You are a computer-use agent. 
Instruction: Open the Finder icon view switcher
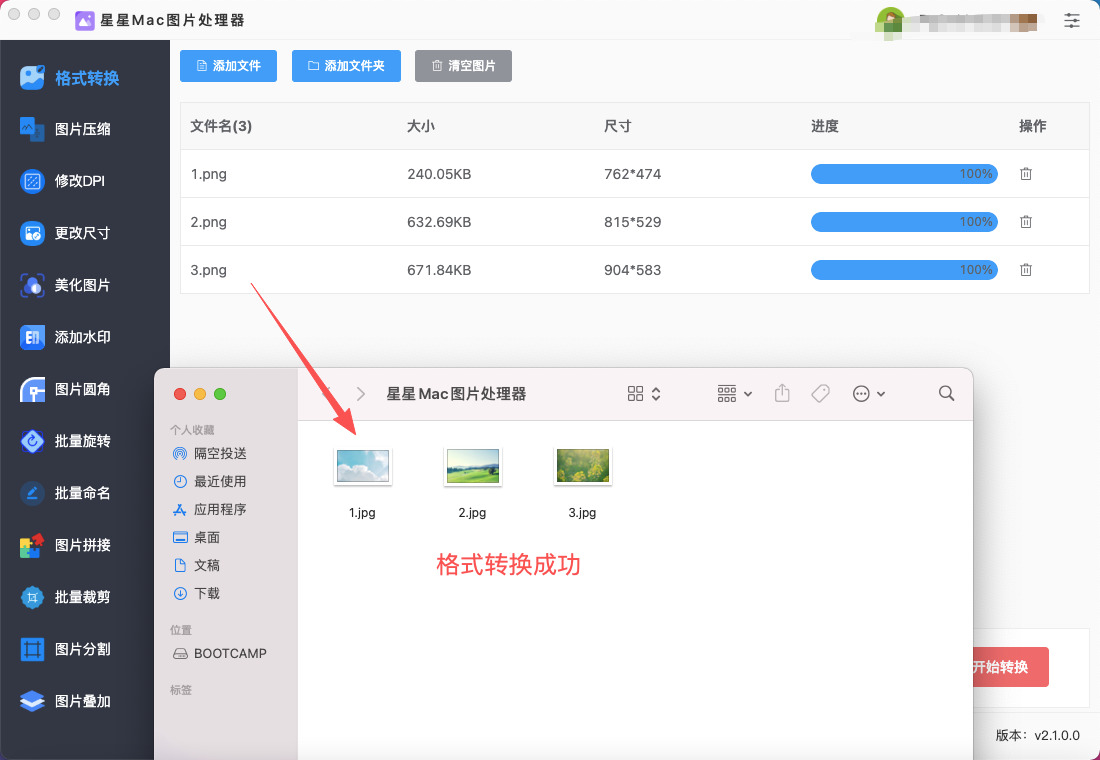point(644,394)
